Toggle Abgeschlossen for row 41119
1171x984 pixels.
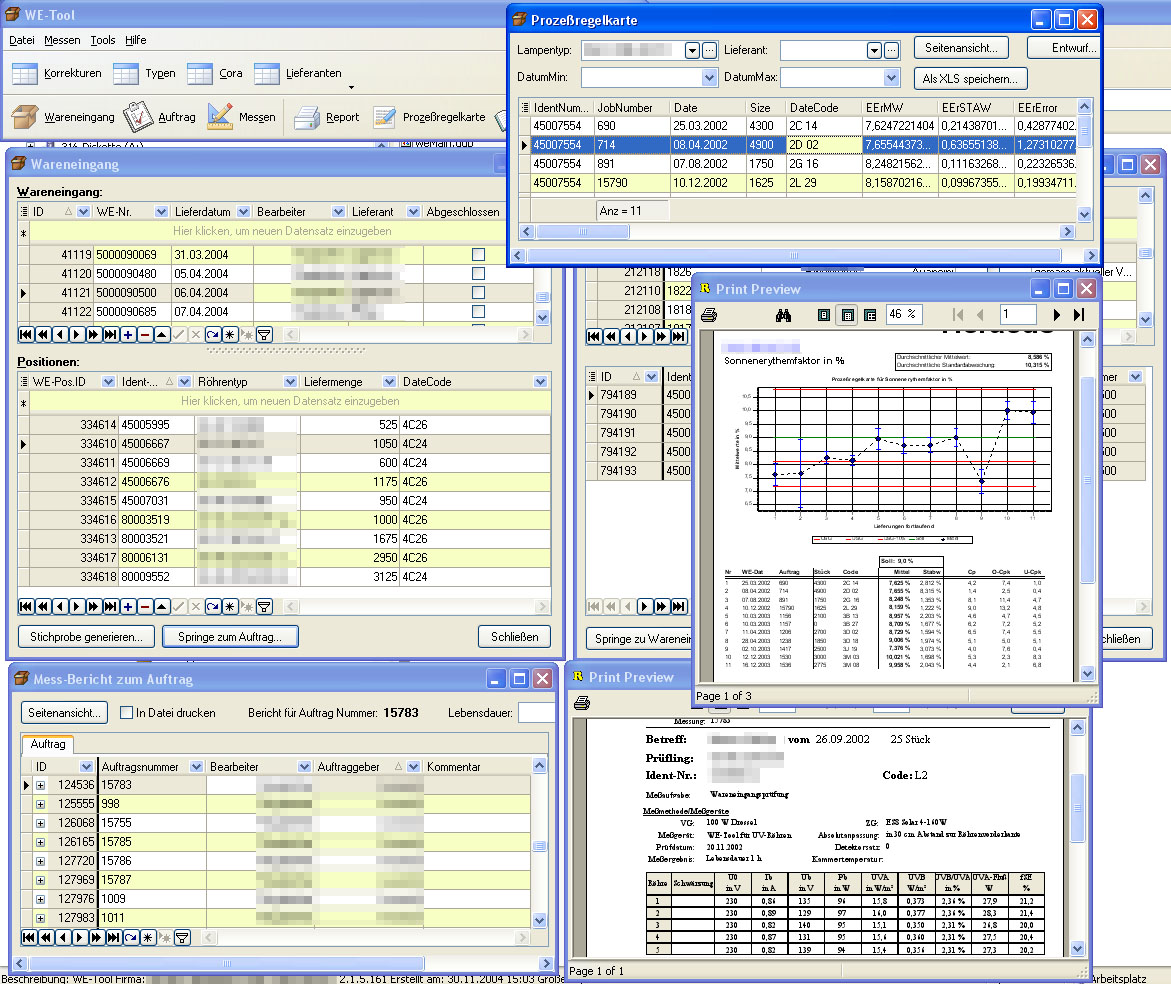(479, 255)
